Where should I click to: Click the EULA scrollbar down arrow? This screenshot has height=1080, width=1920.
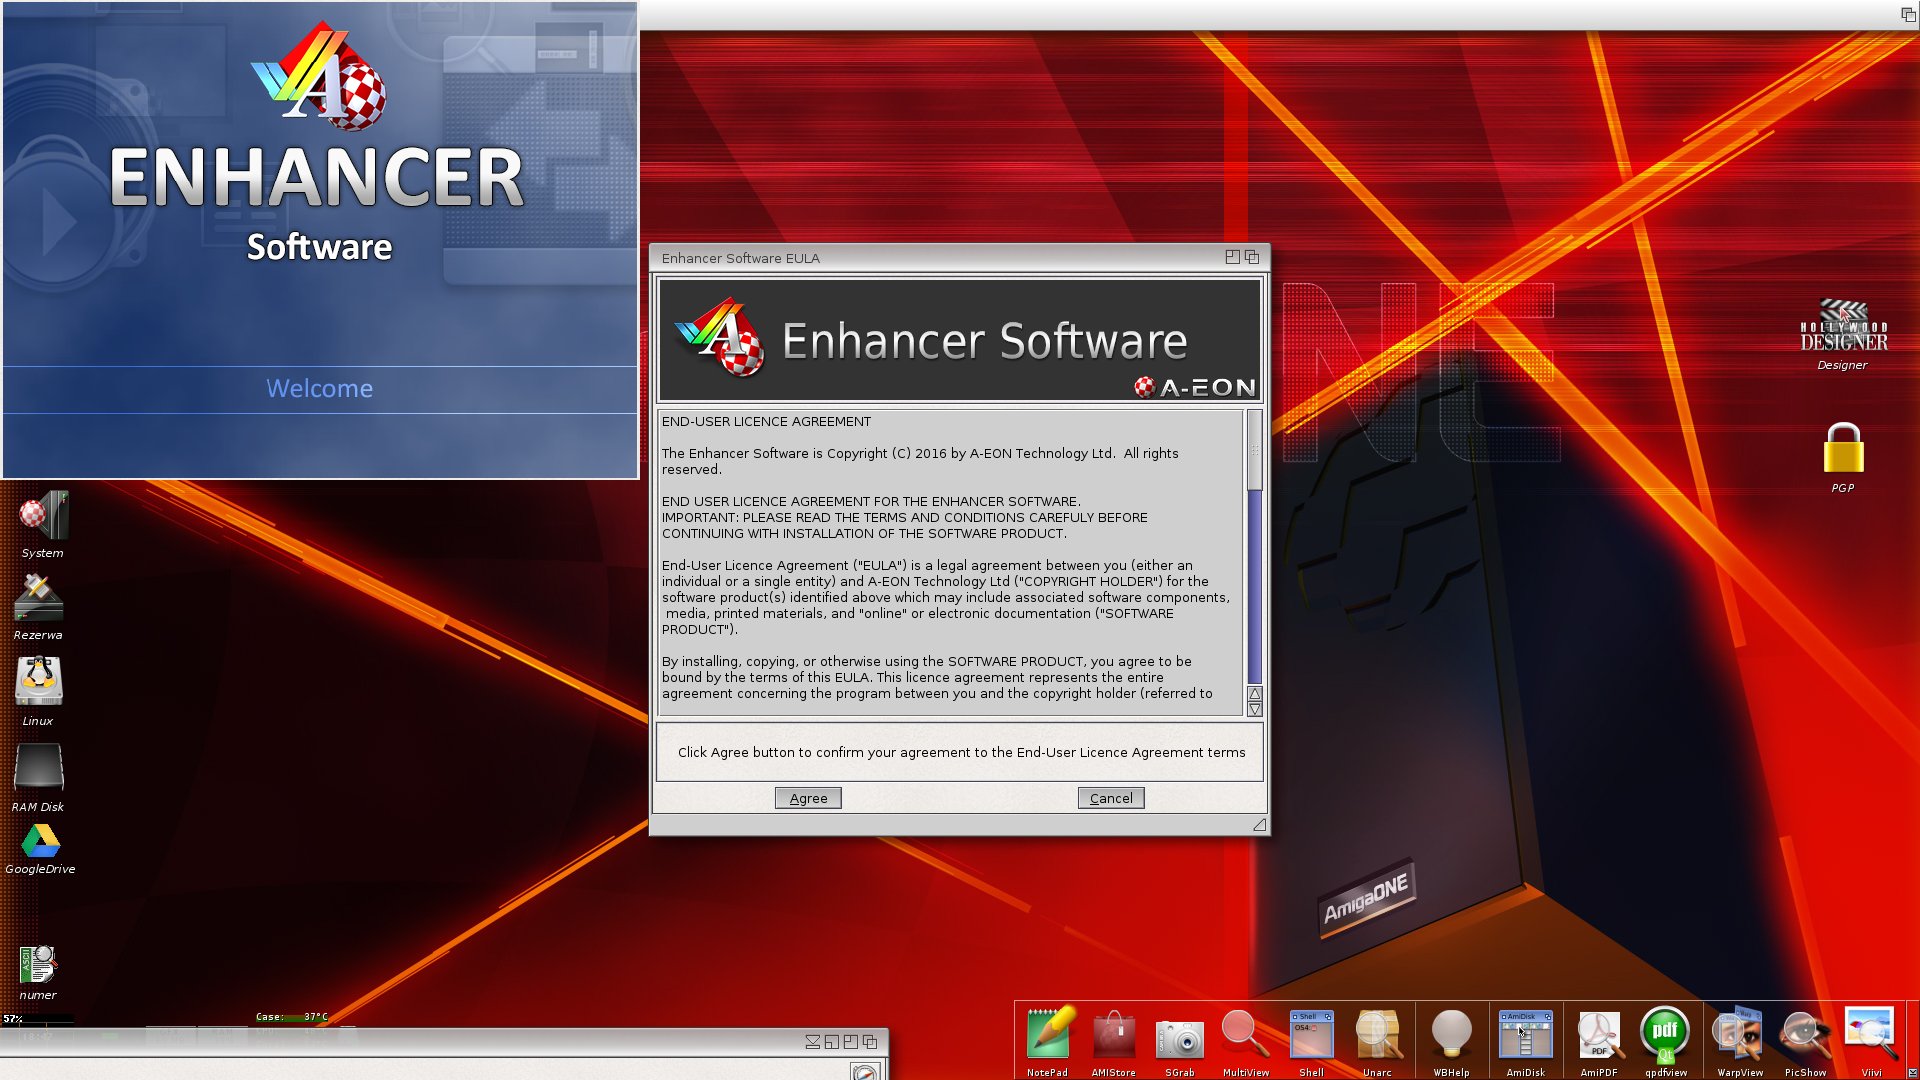click(x=1254, y=709)
